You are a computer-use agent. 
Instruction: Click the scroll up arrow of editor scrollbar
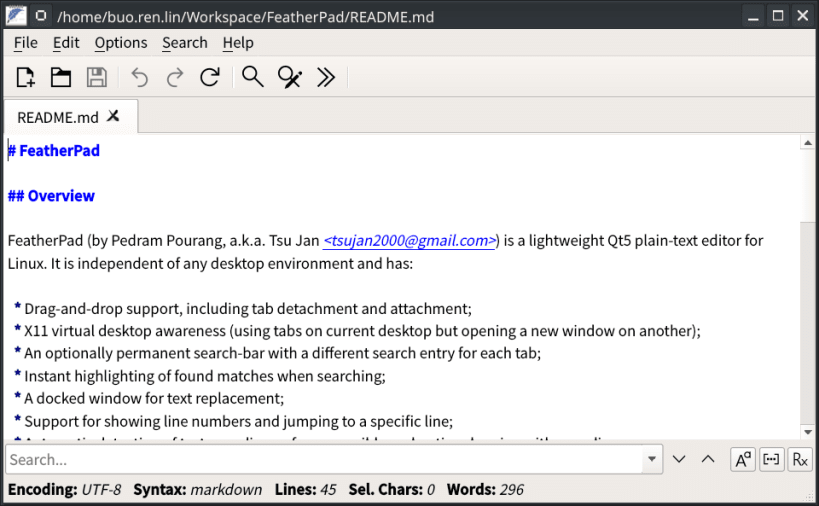tap(808, 143)
